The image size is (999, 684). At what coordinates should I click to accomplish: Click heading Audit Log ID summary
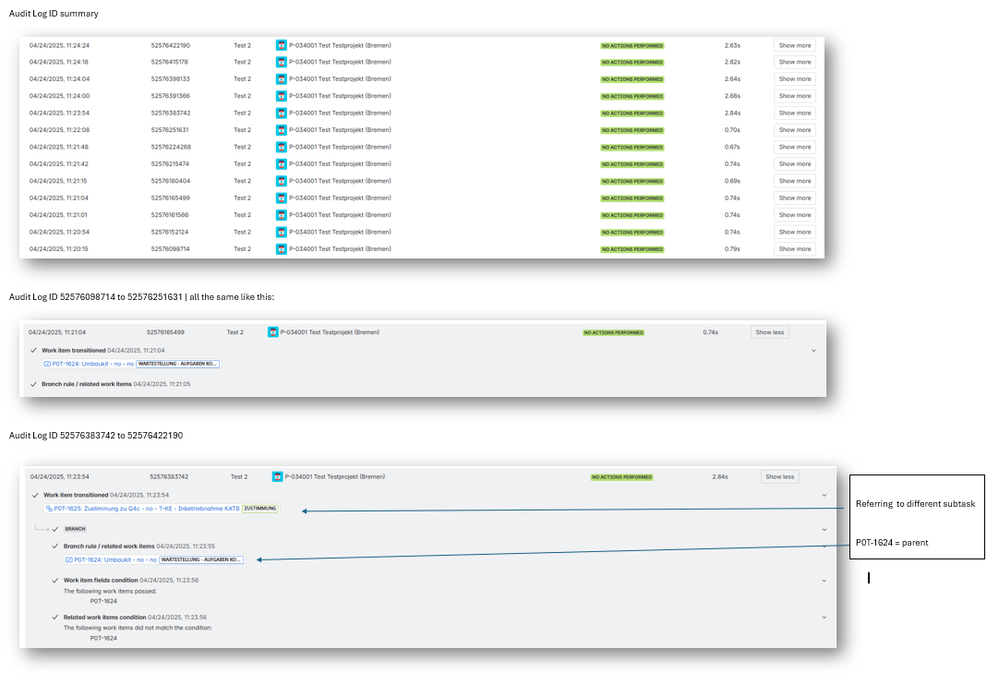(x=54, y=13)
